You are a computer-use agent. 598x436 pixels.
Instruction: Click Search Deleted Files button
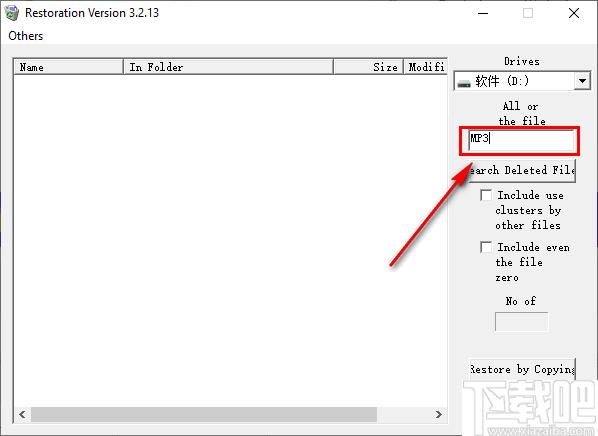point(522,170)
